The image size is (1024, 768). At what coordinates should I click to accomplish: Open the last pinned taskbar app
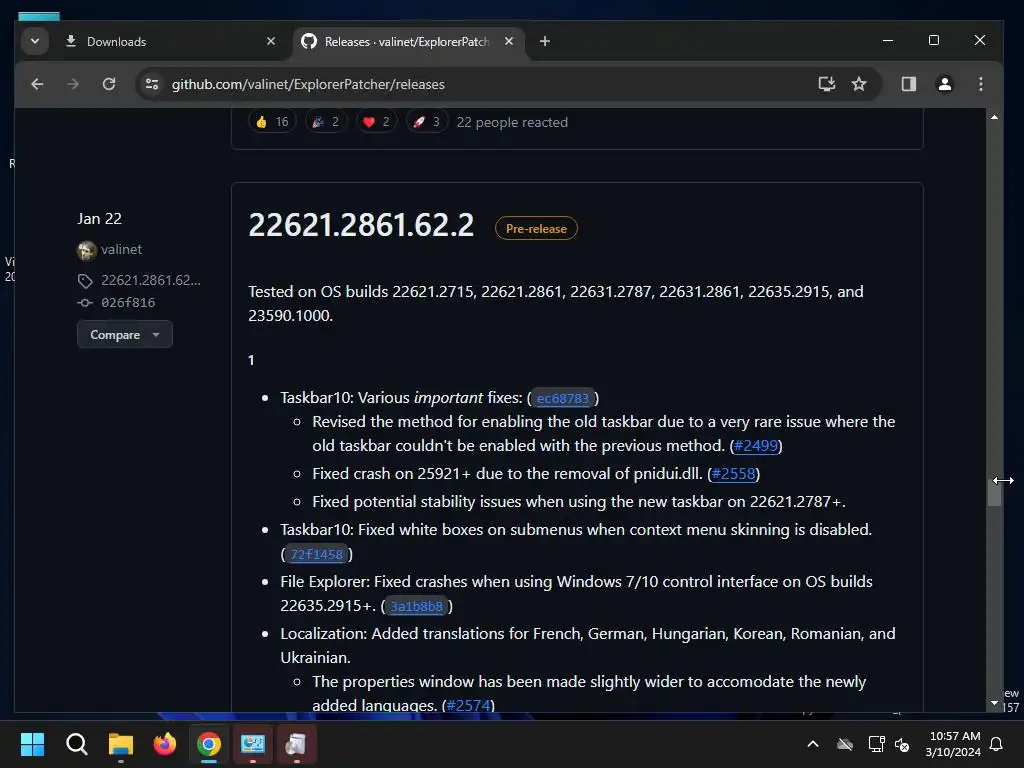click(296, 744)
